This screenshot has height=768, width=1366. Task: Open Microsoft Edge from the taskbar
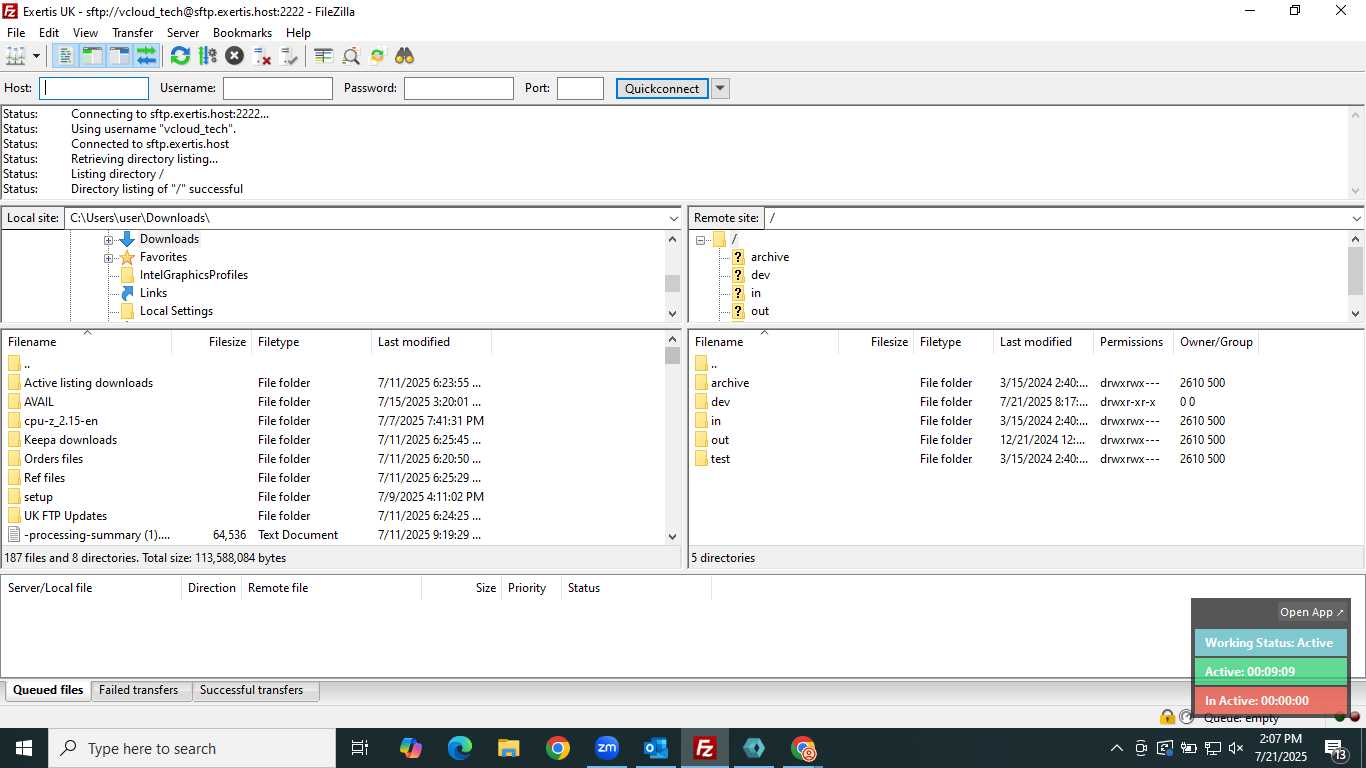[x=460, y=748]
